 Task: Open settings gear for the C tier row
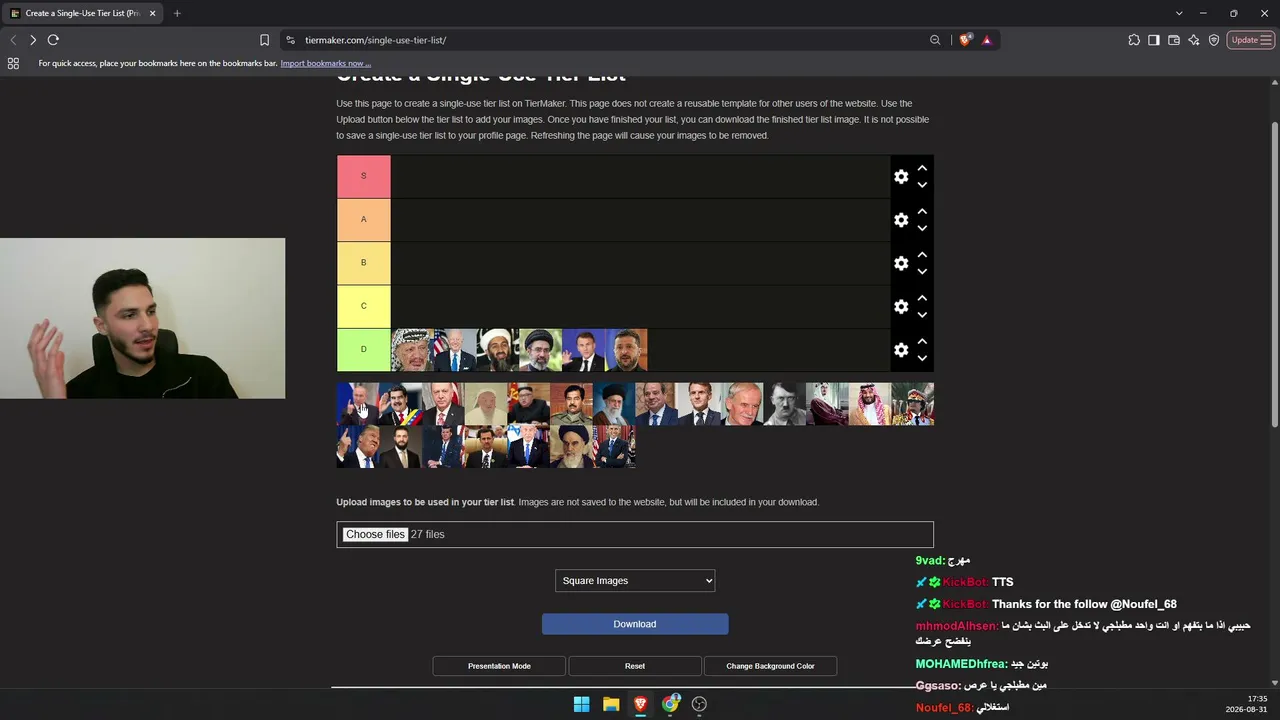click(901, 307)
